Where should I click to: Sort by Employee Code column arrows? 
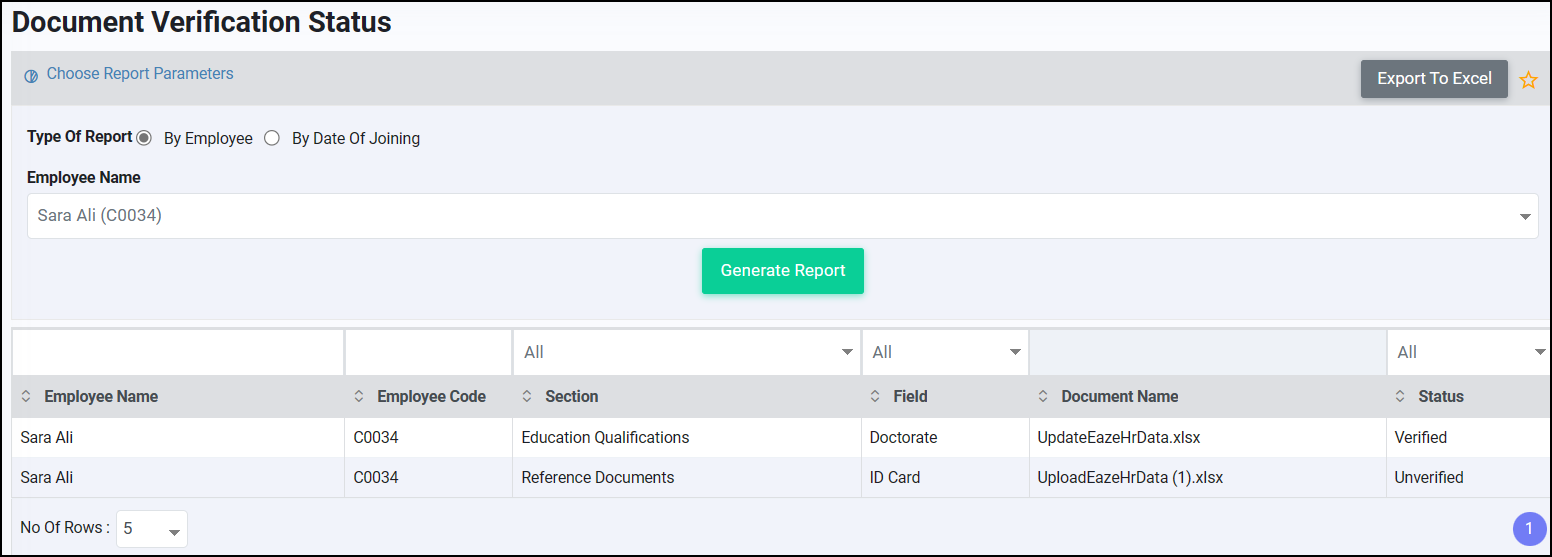pyautogui.click(x=360, y=397)
